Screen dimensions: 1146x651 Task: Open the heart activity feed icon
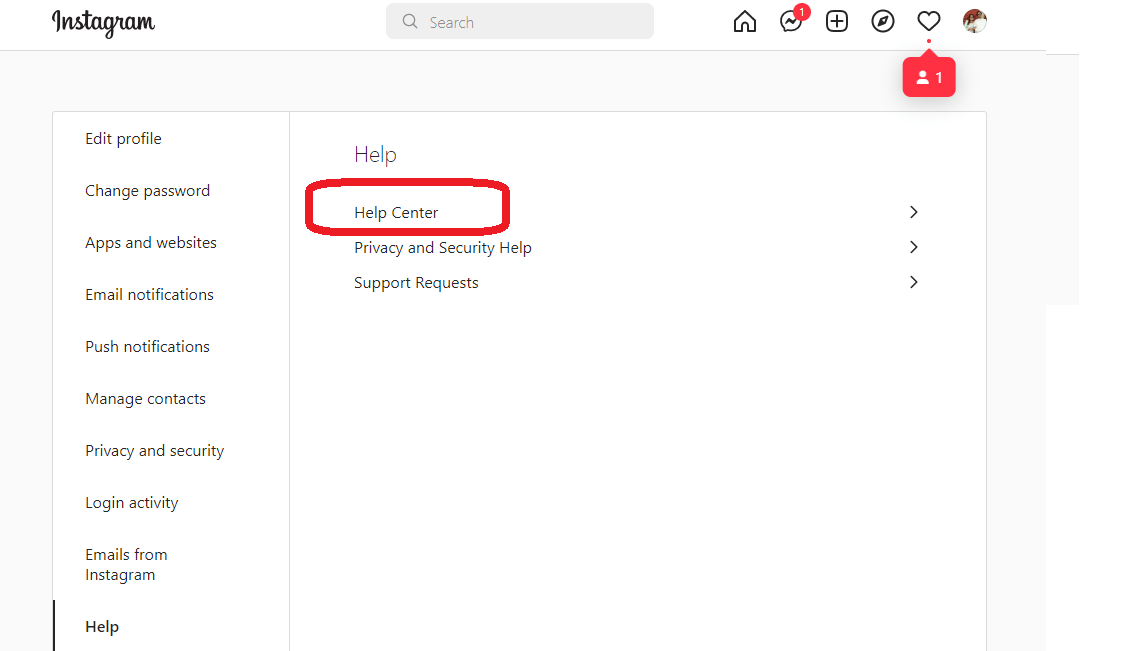[929, 21]
